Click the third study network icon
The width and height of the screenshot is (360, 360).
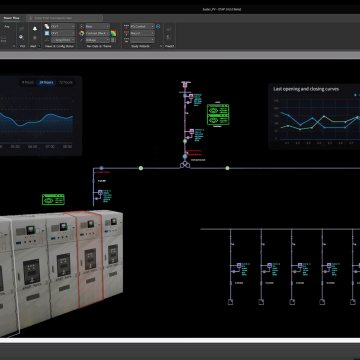[126, 40]
